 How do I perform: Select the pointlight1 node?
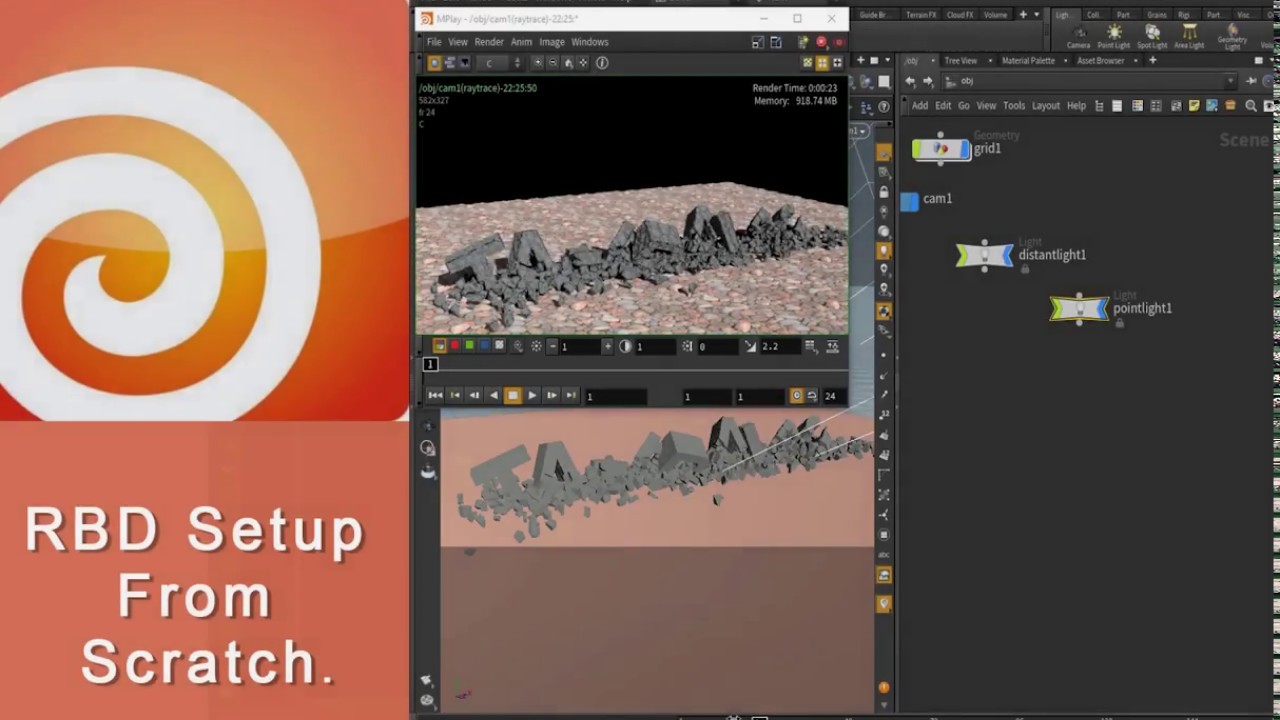point(1079,308)
